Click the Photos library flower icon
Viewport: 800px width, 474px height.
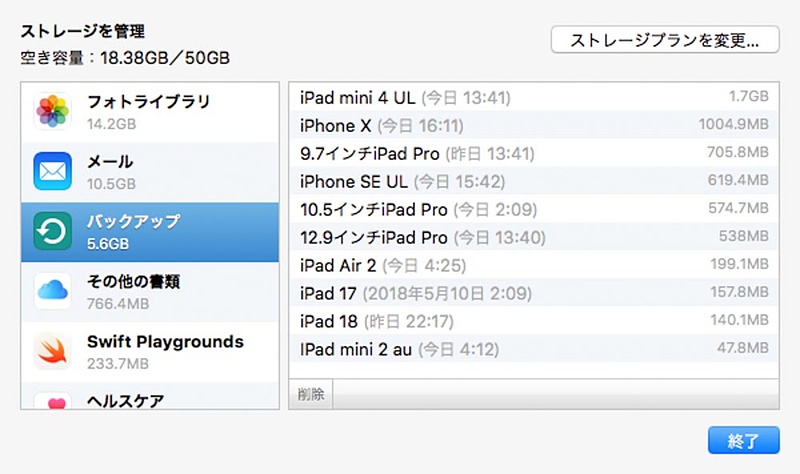point(53,111)
